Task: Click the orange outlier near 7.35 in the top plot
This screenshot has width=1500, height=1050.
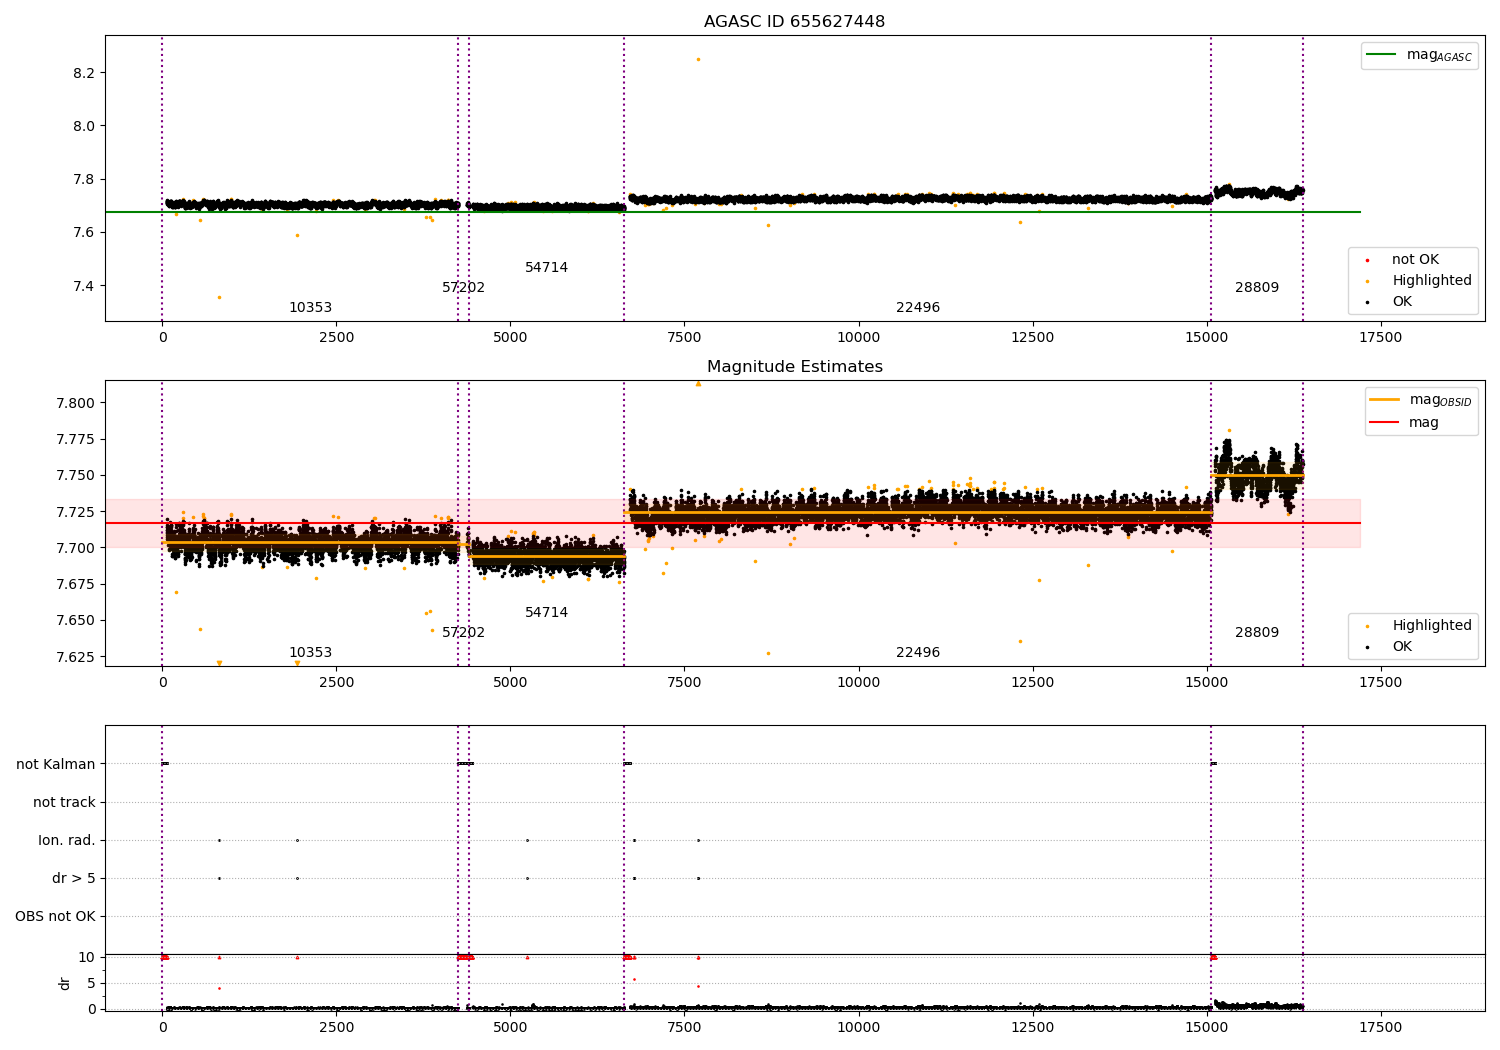Action: coord(219,297)
